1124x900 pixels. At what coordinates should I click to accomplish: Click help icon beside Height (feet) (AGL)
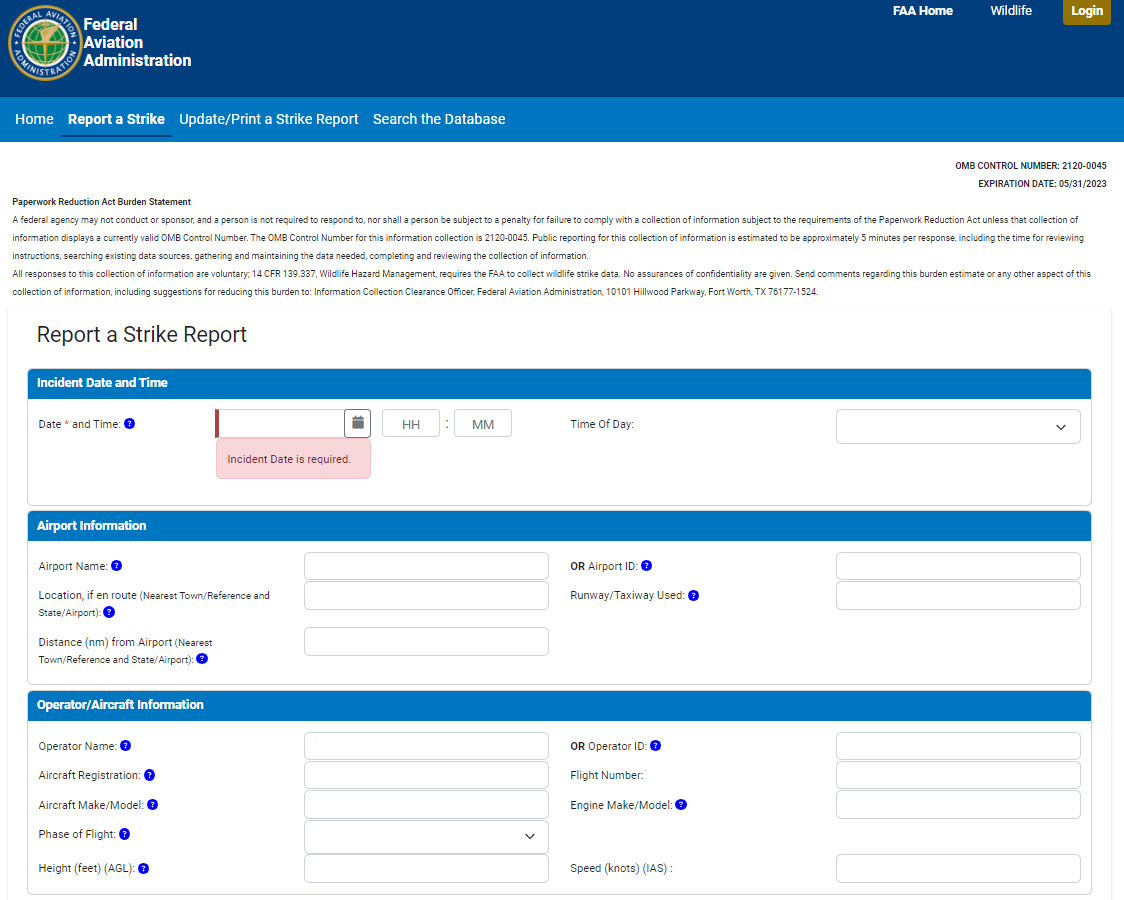pyautogui.click(x=144, y=869)
